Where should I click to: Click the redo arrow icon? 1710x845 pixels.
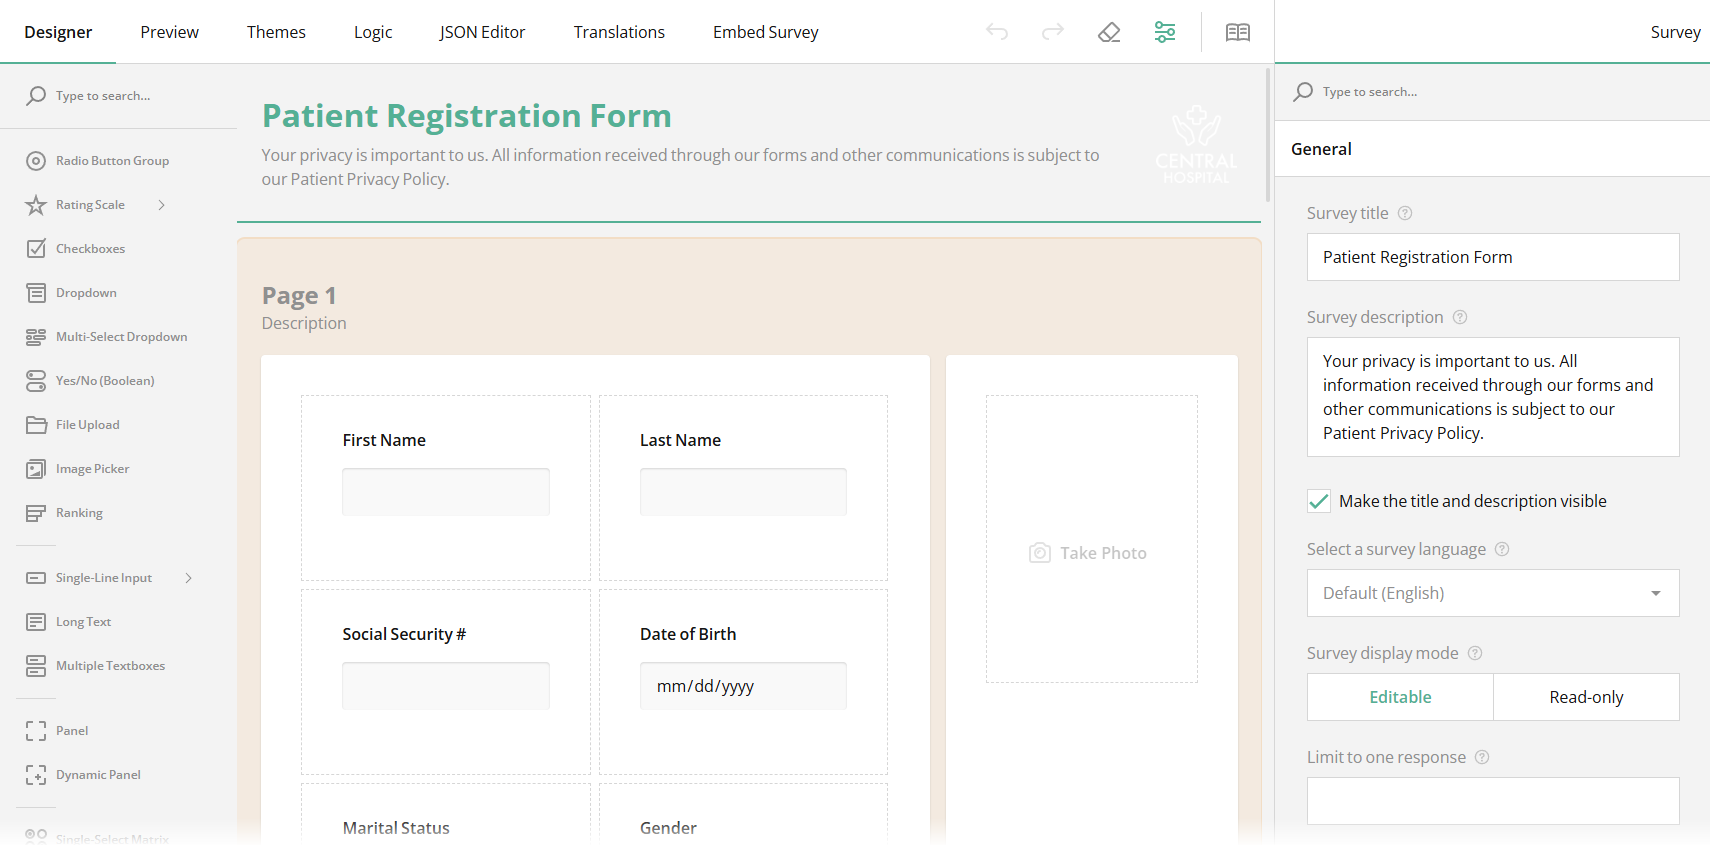coord(1053,32)
